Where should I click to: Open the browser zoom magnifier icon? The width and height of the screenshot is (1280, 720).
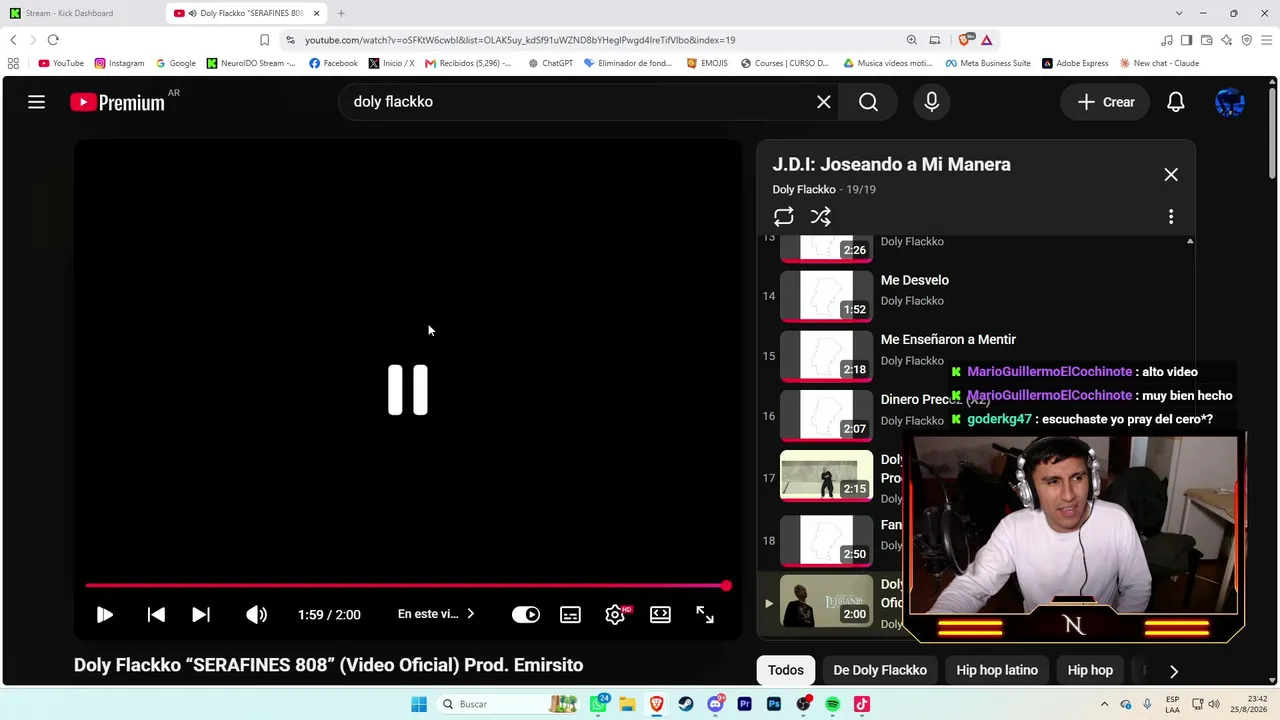coord(911,40)
